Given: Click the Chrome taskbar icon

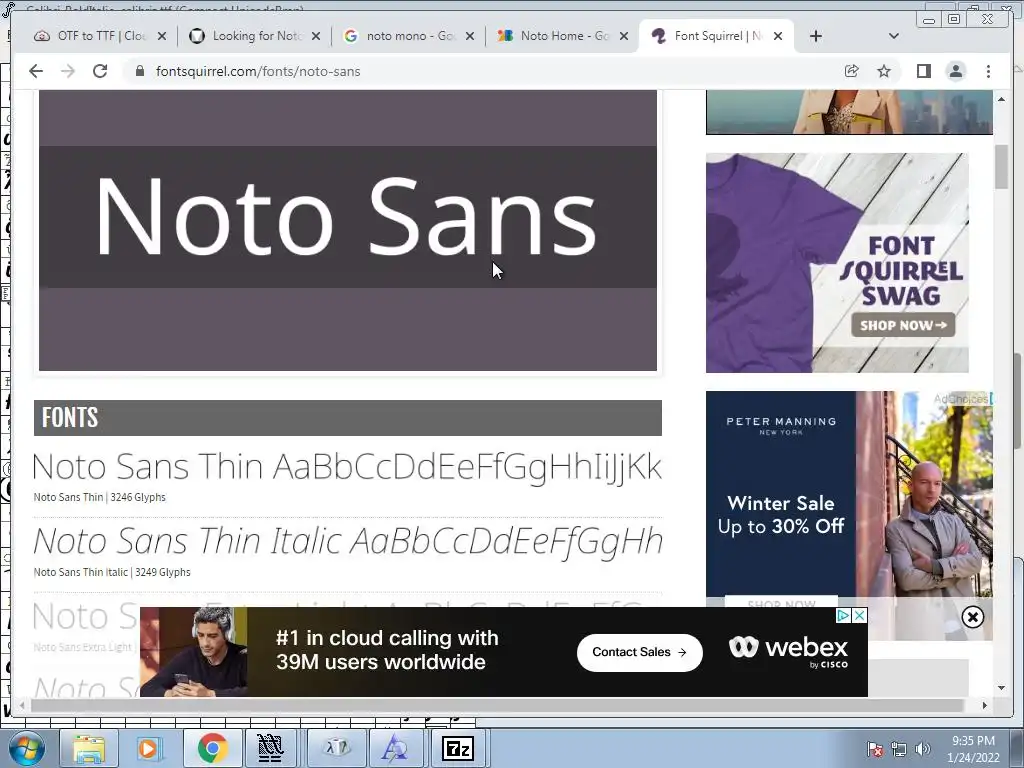Looking at the screenshot, I should tap(211, 748).
